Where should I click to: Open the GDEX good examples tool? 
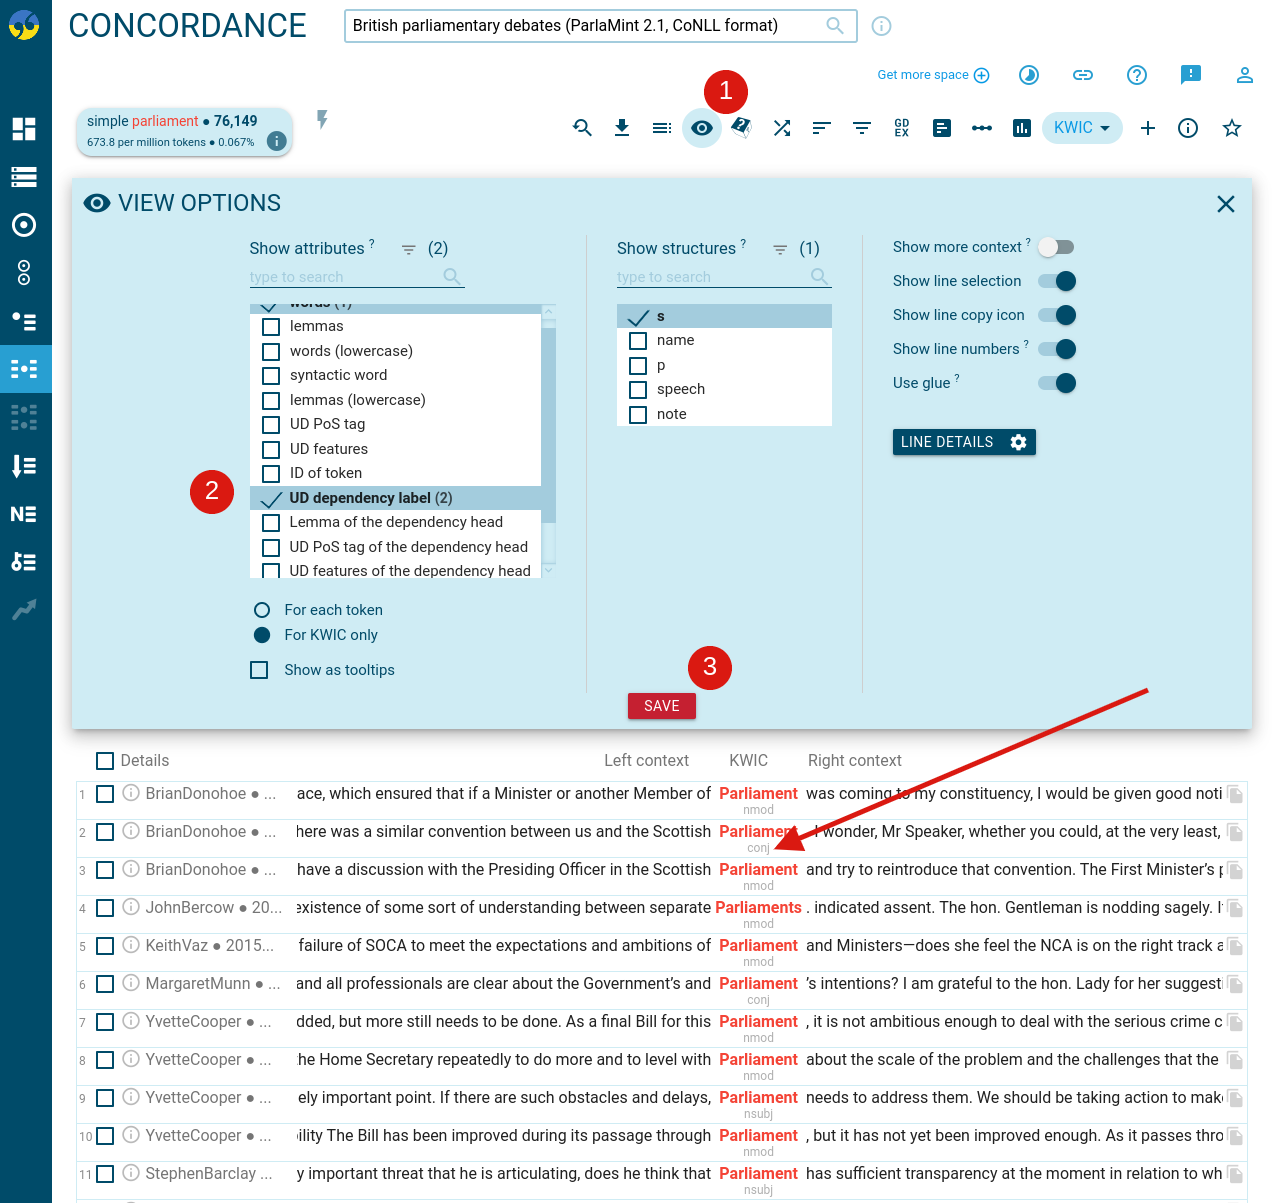coord(902,128)
